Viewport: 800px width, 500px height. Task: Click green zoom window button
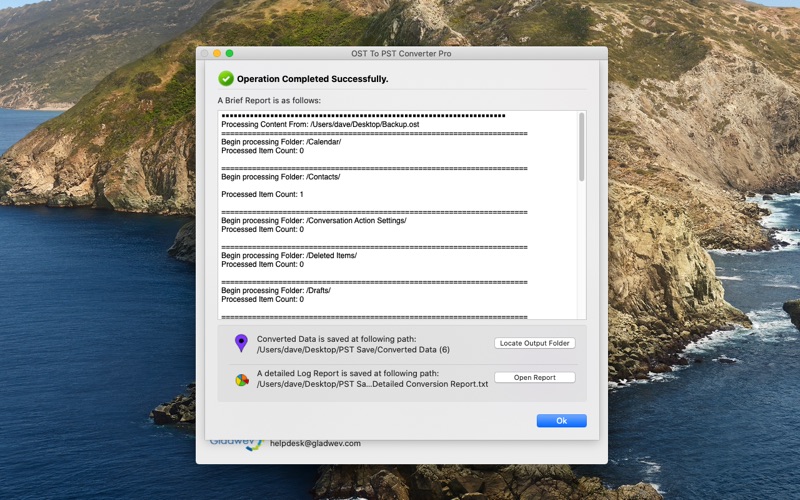click(x=230, y=53)
